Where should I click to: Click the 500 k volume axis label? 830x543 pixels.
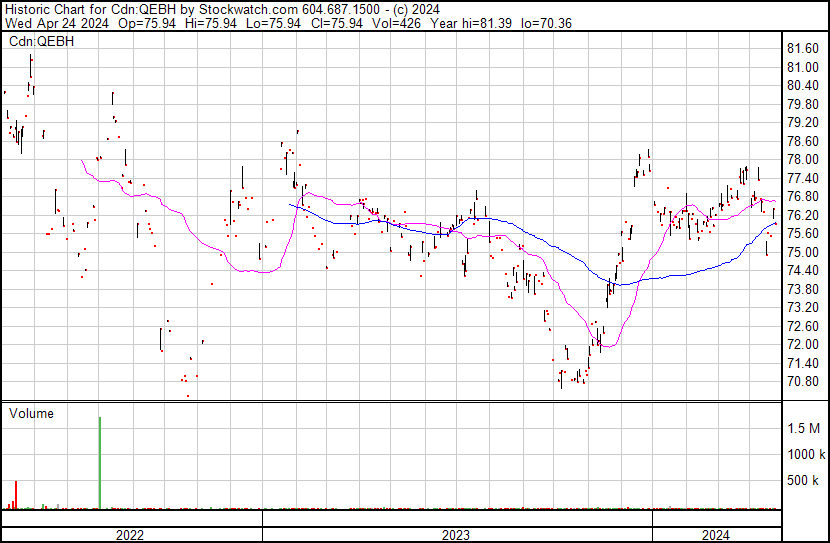click(804, 480)
